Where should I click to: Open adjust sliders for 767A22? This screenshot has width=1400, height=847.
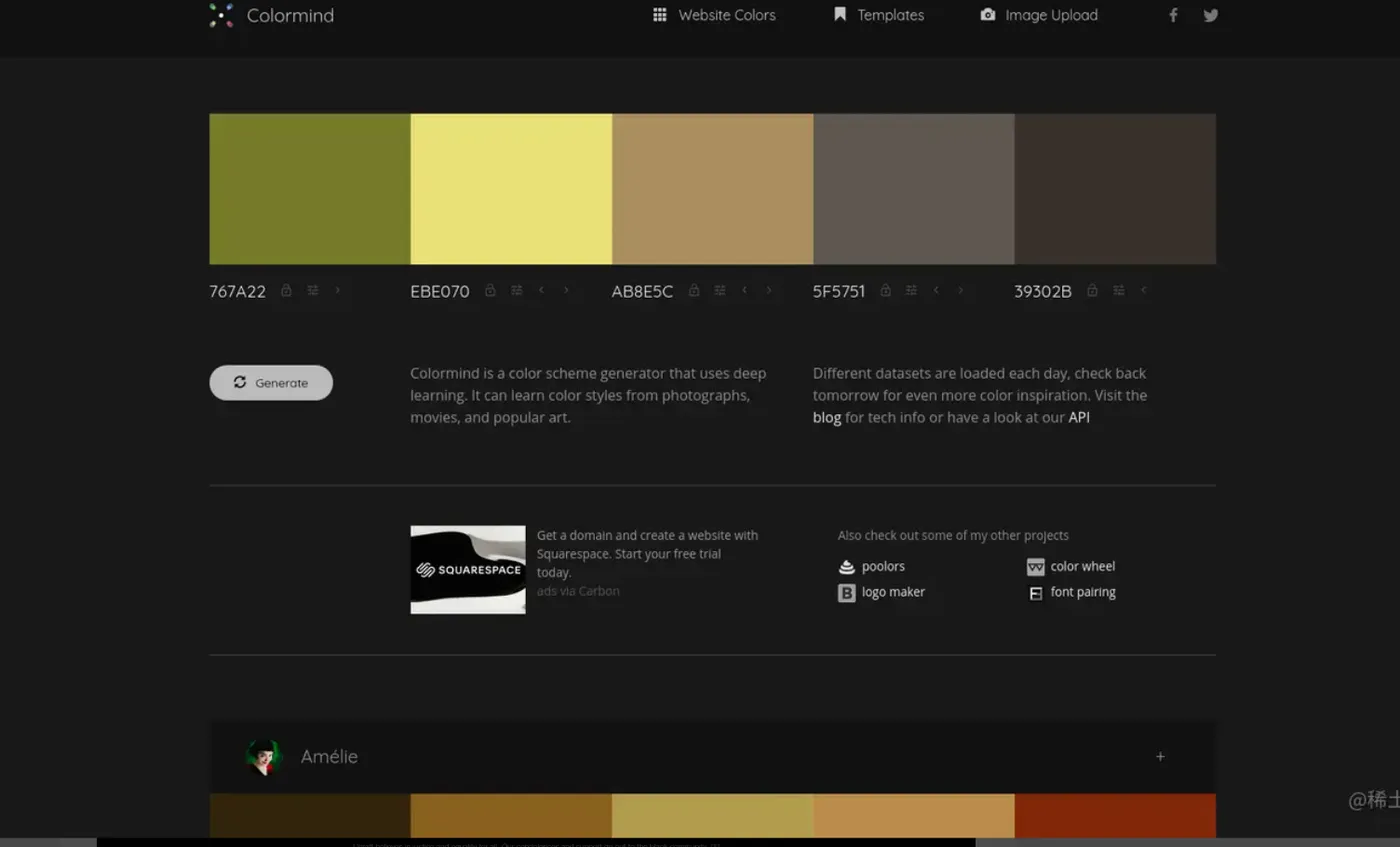[313, 291]
